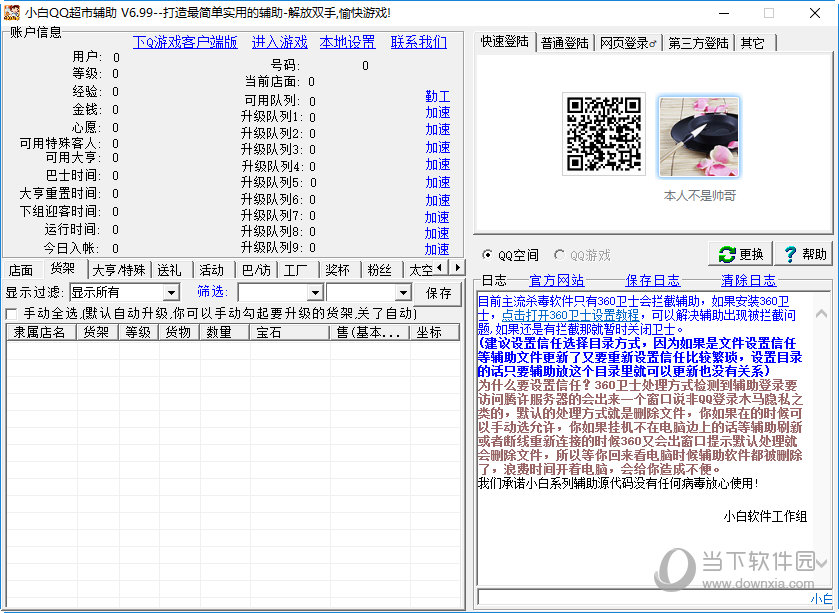Sort by the 数量 column header

(224, 332)
